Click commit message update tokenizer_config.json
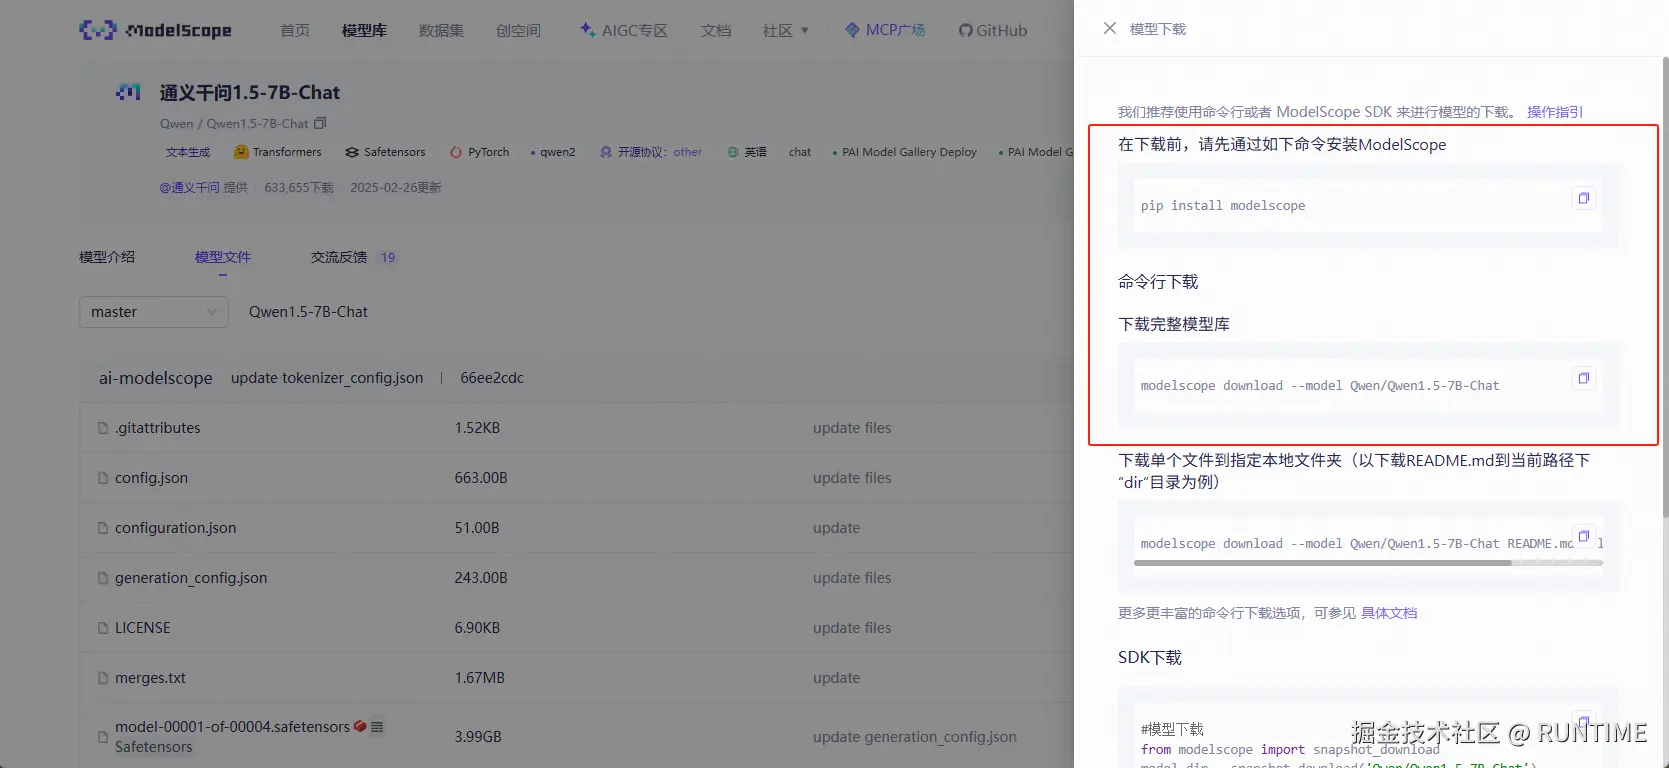Image resolution: width=1669 pixels, height=768 pixels. point(327,378)
